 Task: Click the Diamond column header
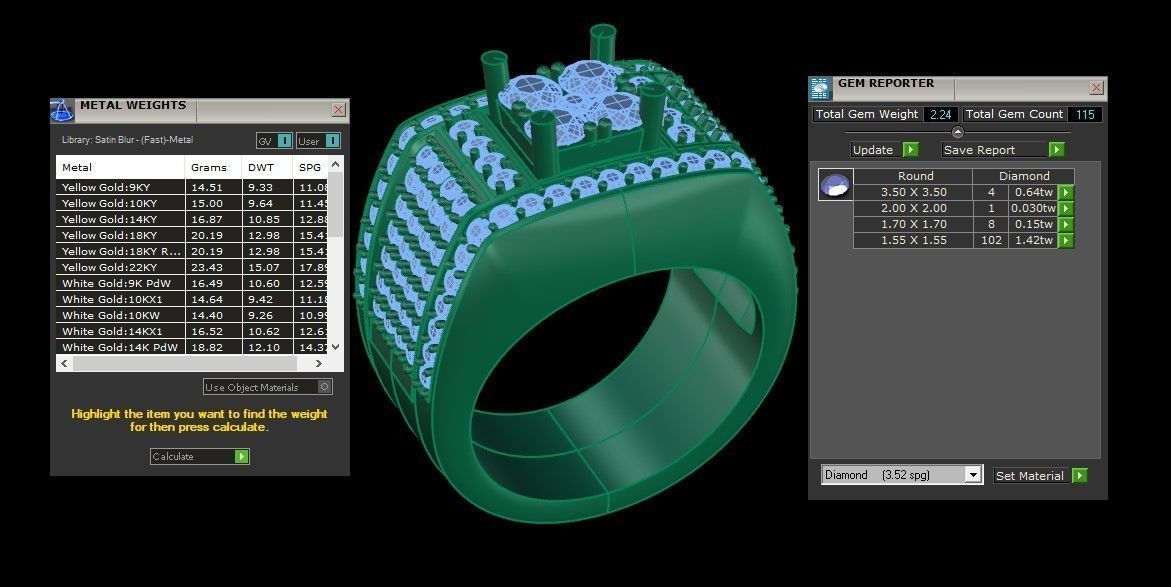coord(1024,176)
